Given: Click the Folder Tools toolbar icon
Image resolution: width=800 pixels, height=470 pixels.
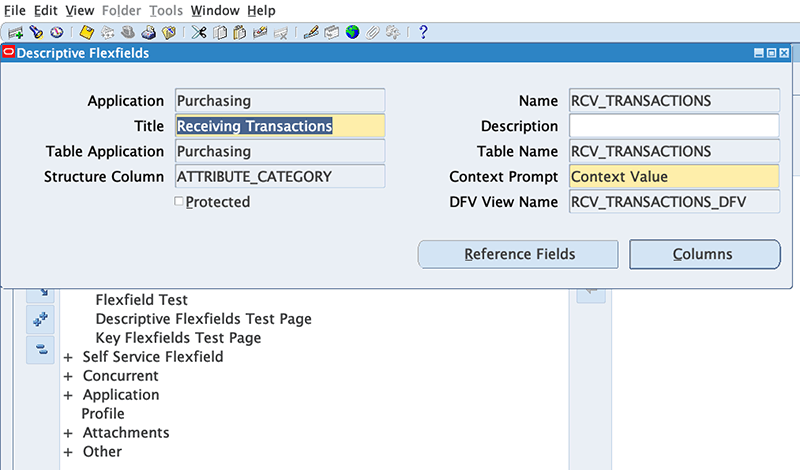Looking at the screenshot, I should point(393,33).
